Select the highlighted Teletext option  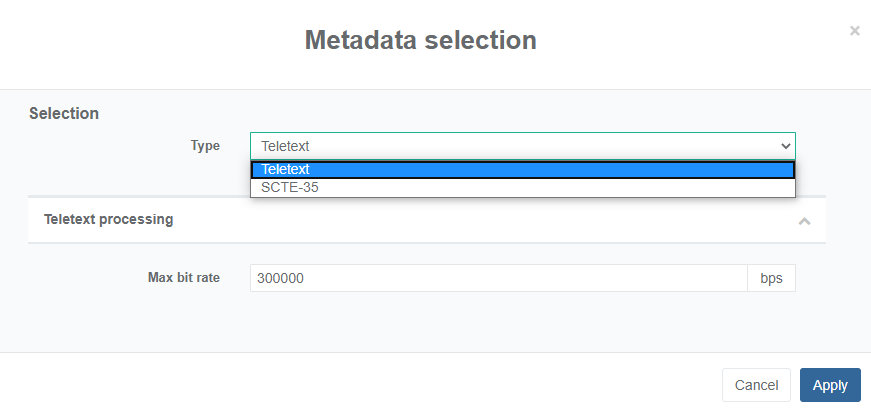coord(522,169)
